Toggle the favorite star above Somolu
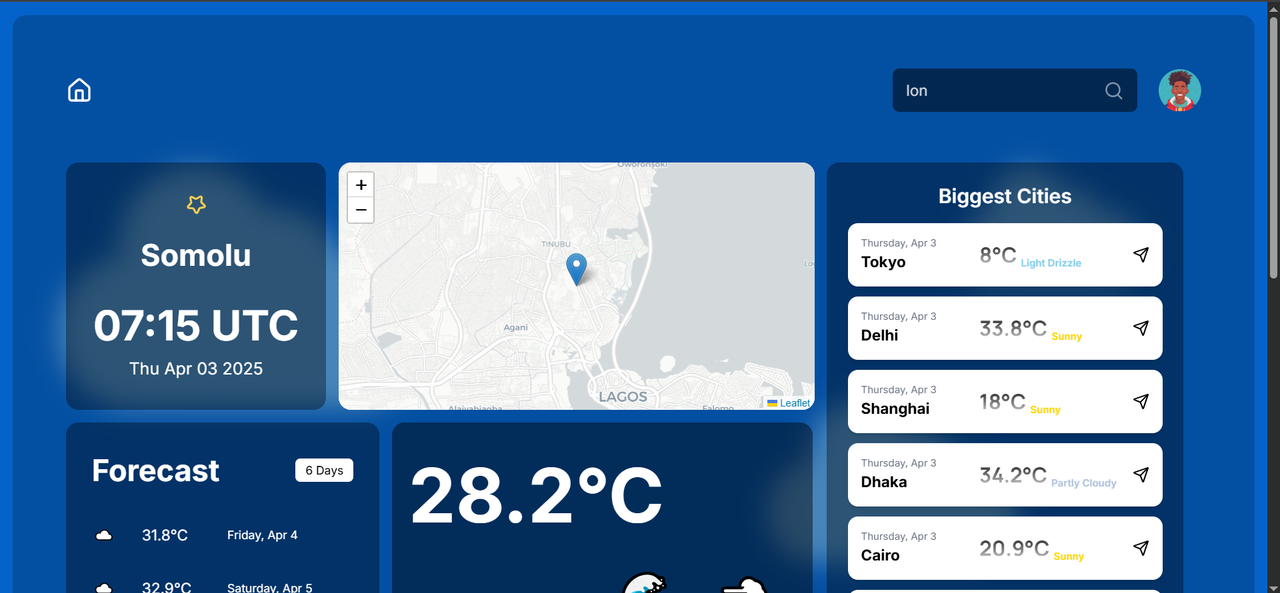 196,204
